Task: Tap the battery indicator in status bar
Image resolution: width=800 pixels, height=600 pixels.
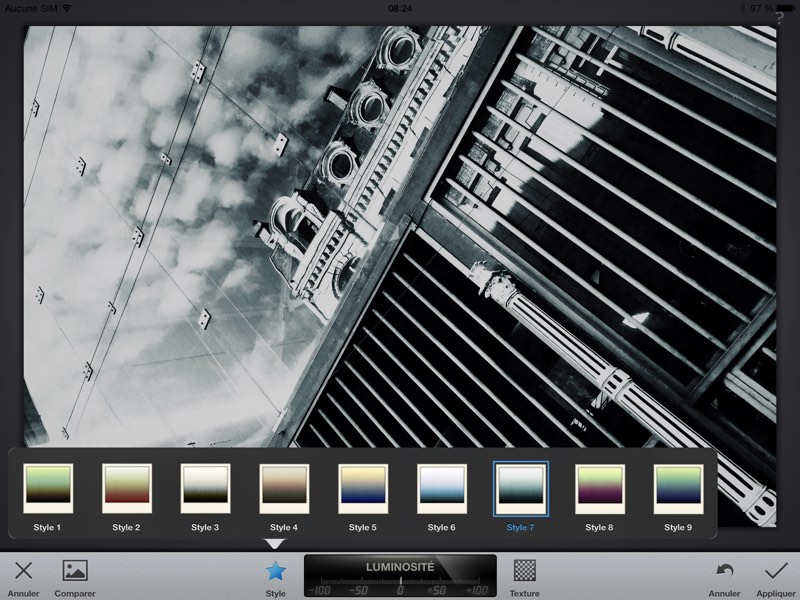Action: coord(785,8)
